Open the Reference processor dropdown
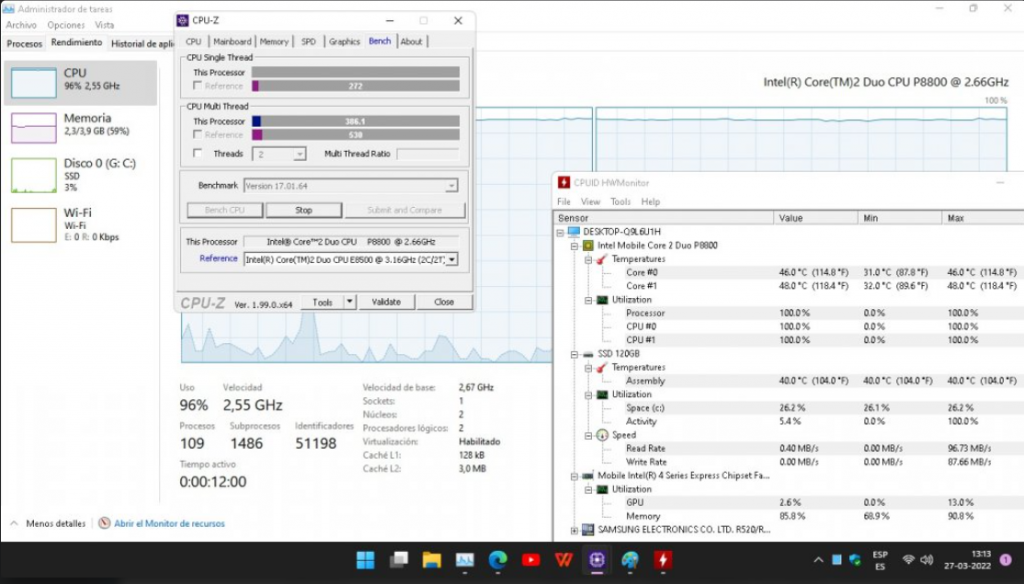The image size is (1024, 584). coord(451,259)
